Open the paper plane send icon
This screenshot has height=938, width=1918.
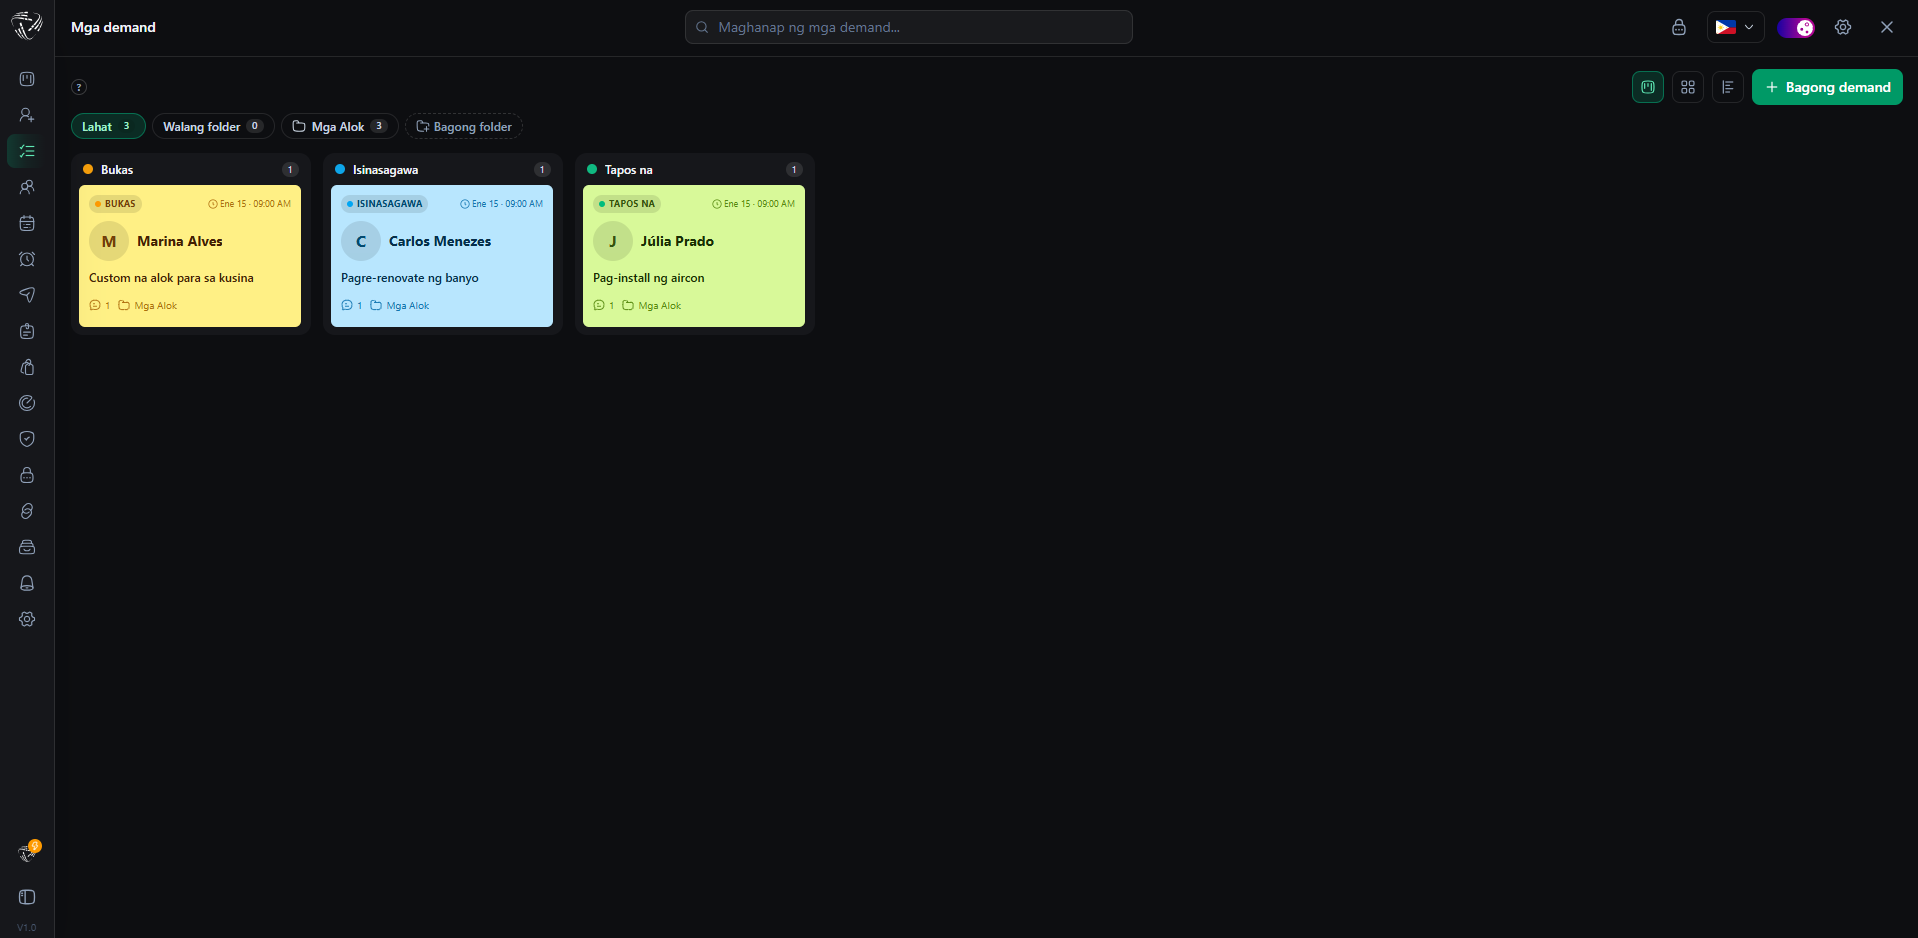click(27, 295)
